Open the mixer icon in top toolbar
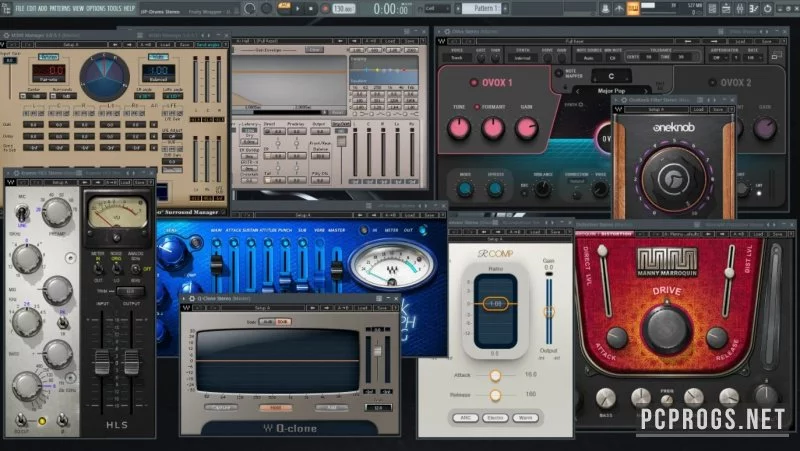Image resolution: width=800 pixels, height=451 pixels. [740, 9]
